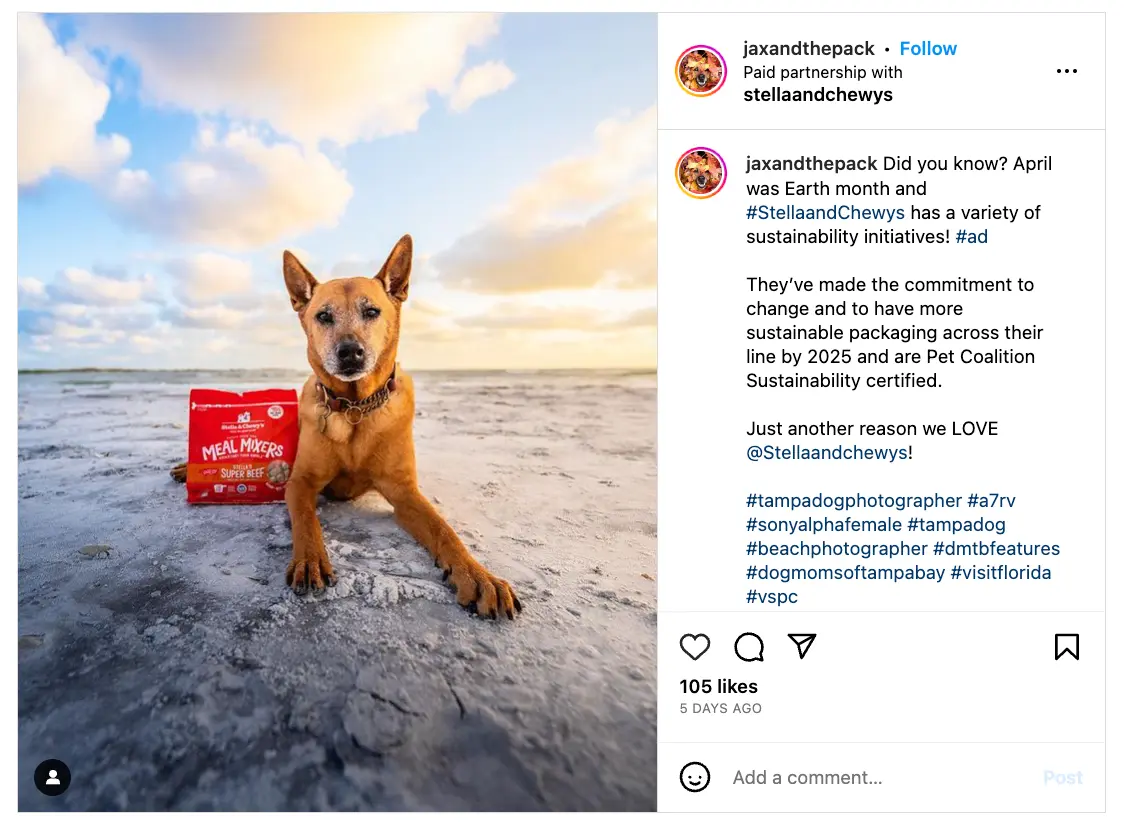Viewport: 1124px width, 834px height.
Task: Open #tampadogphotographer hashtag
Action: pos(854,501)
